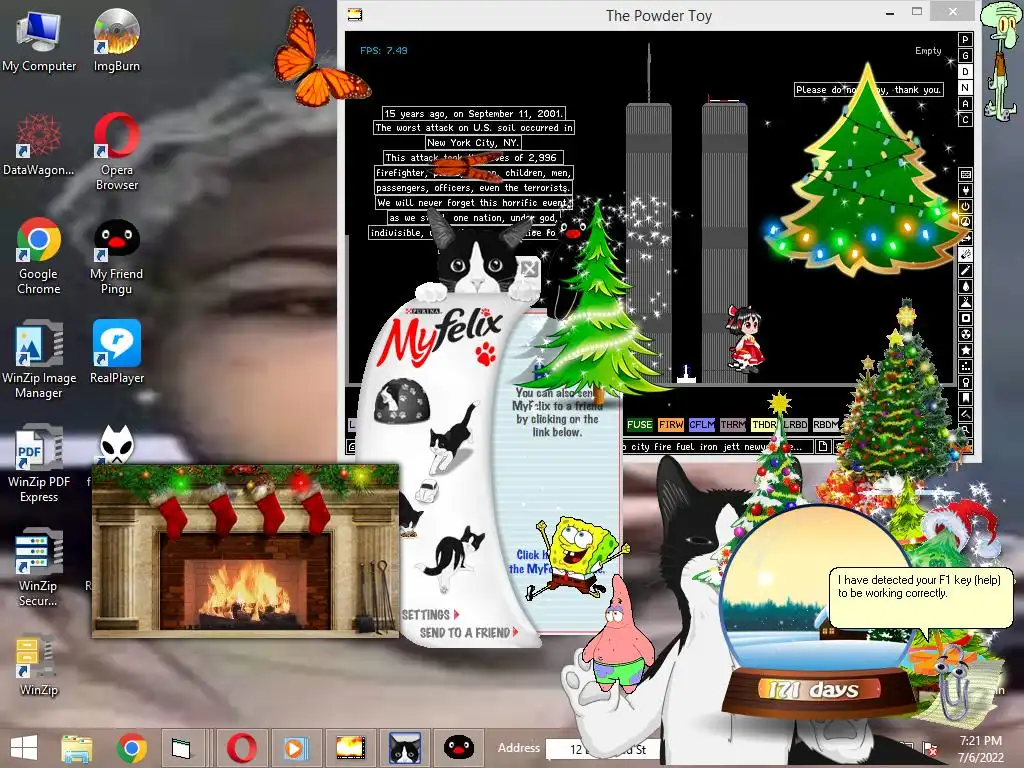
Task: Open the Game of Life dots section
Action: pyautogui.click(x=965, y=366)
